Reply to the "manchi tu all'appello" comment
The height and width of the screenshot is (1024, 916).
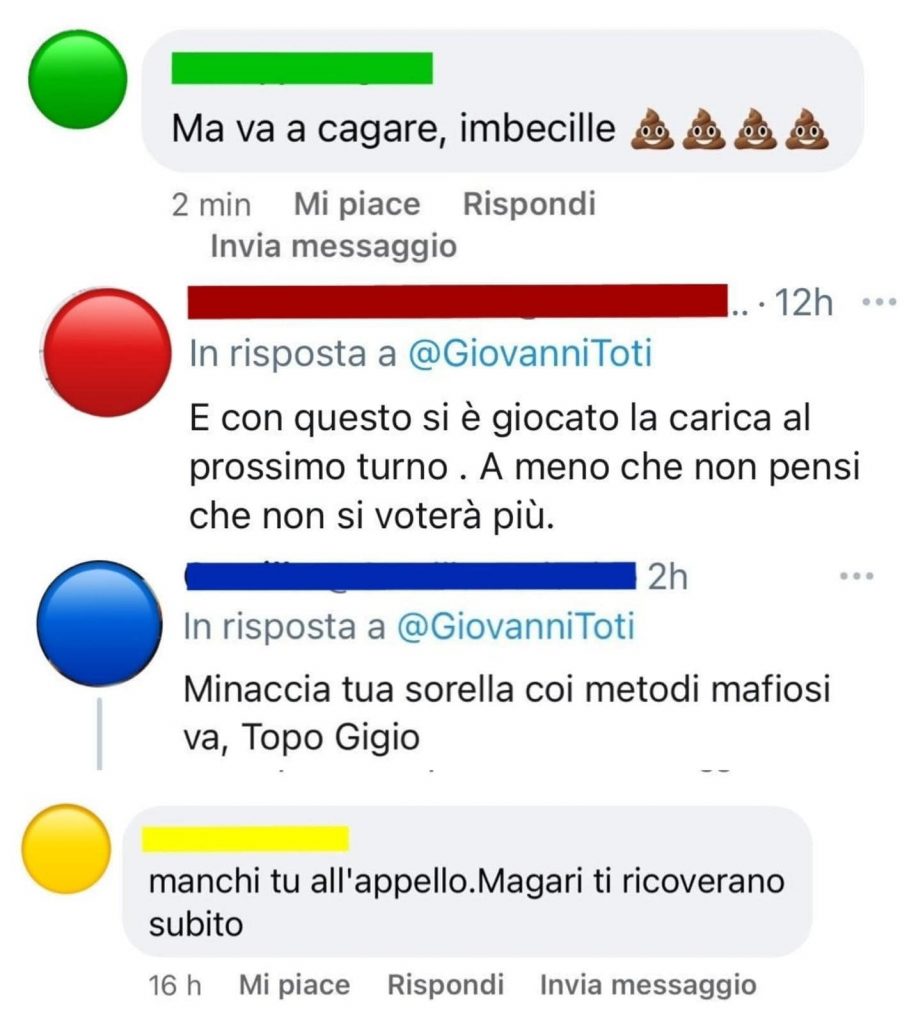[x=445, y=985]
